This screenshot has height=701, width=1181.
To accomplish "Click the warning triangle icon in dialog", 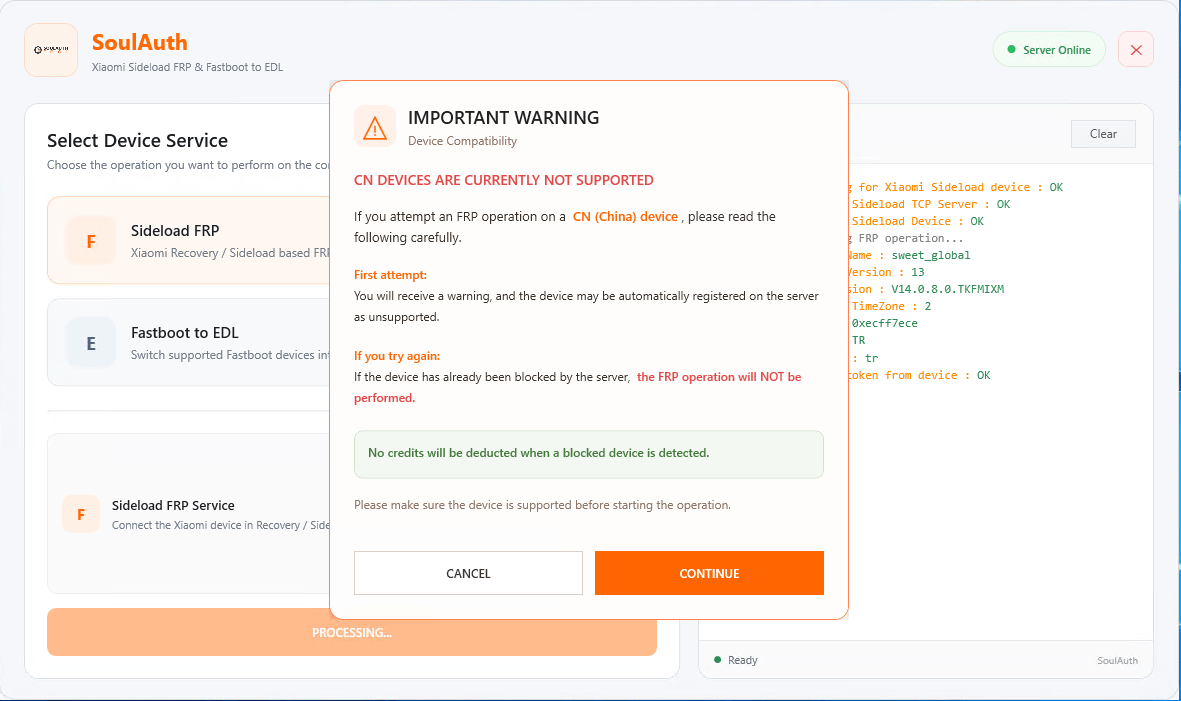I will (375, 126).
